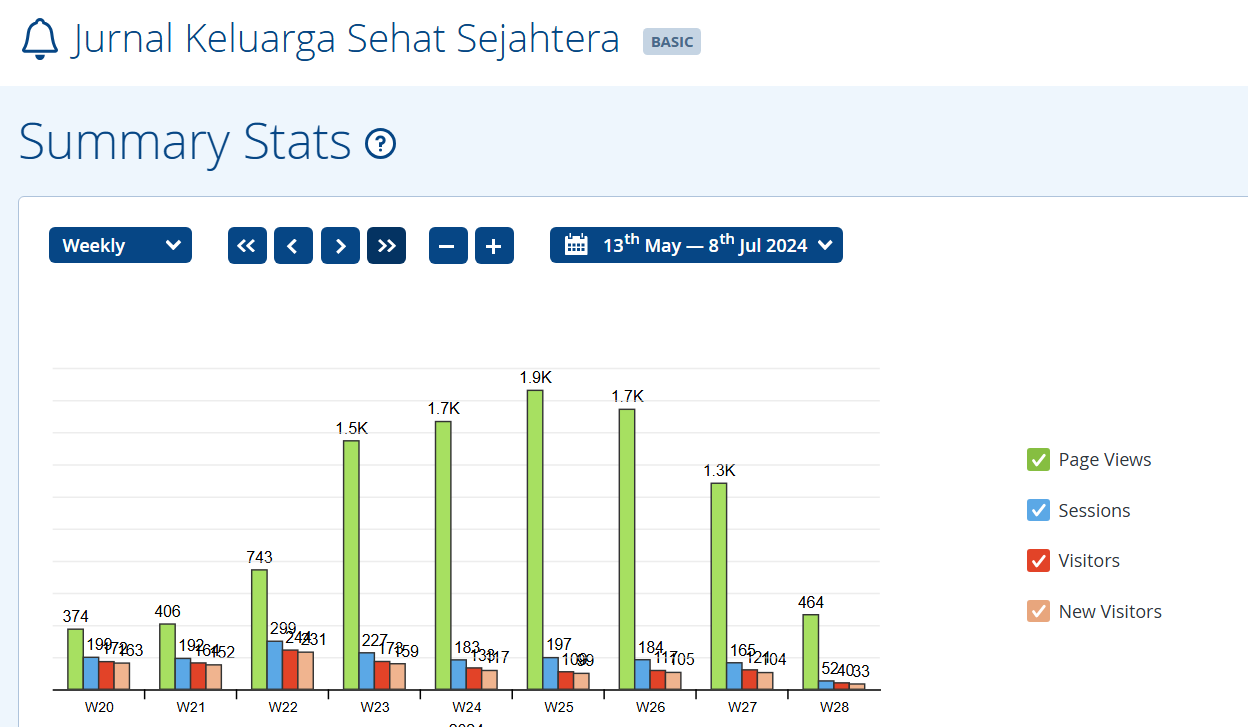Go to next period with right arrow
Screen dimensions: 1248x727
point(340,246)
